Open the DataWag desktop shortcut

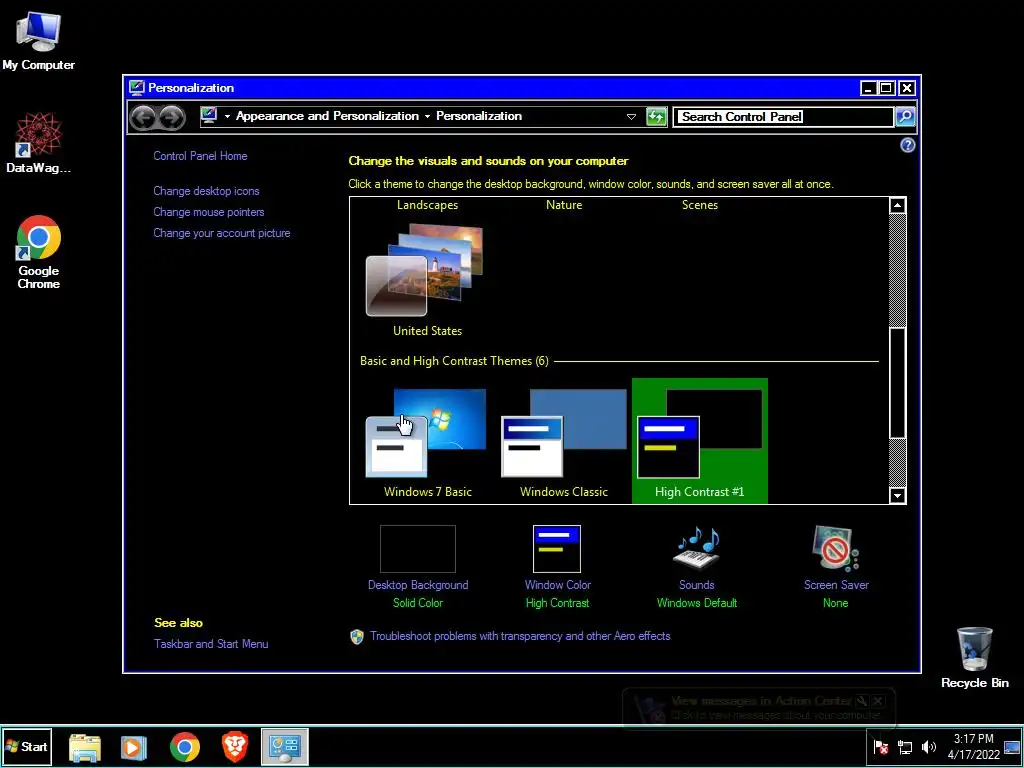tap(38, 143)
